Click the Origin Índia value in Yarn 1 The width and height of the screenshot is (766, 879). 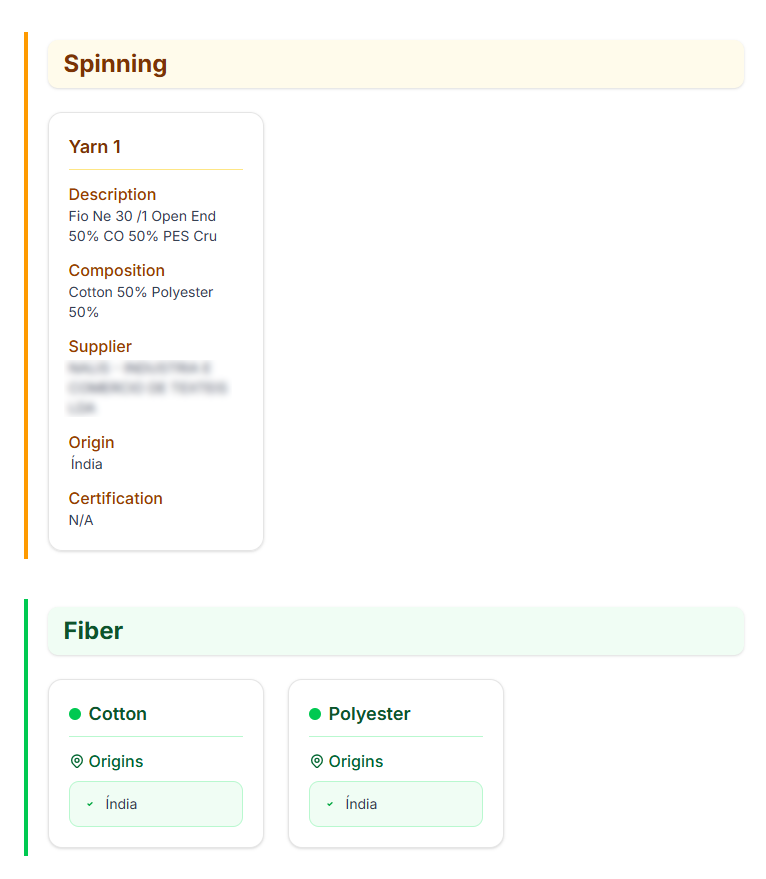87,464
